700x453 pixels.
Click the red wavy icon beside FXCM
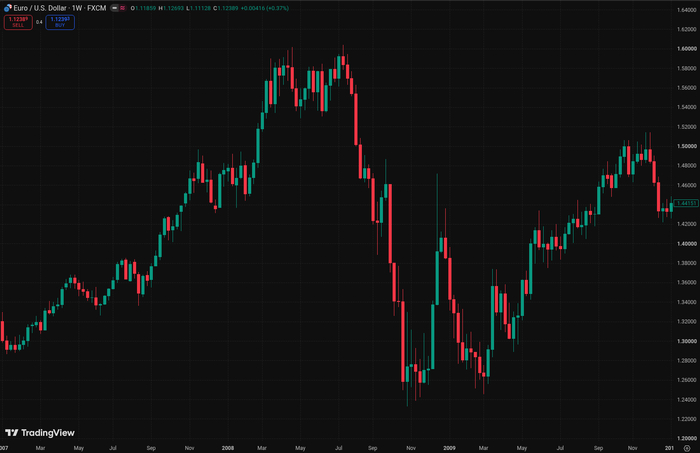point(122,8)
